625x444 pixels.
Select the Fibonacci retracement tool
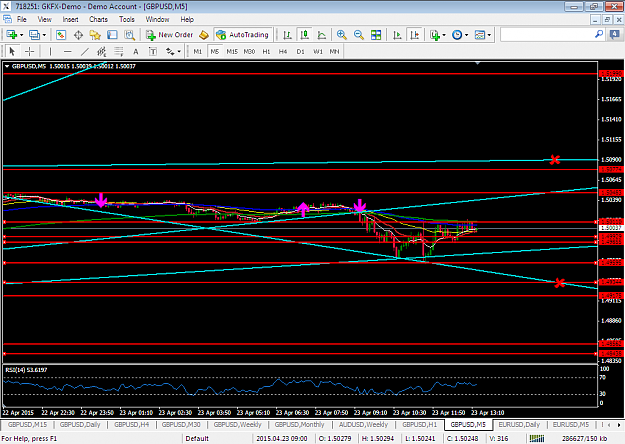[x=119, y=51]
